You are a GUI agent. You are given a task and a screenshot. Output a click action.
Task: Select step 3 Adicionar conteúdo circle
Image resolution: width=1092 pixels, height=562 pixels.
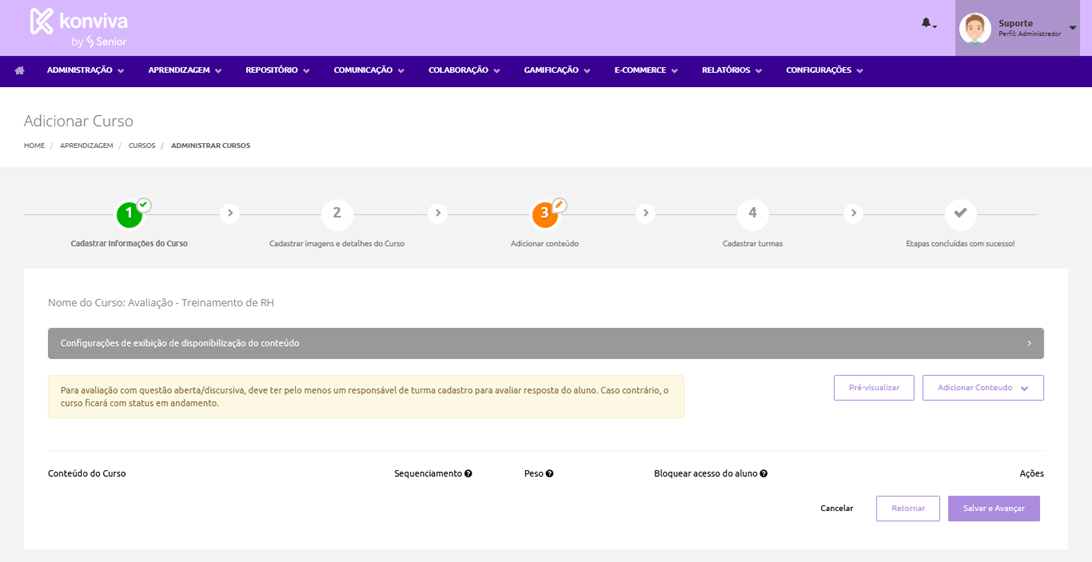coord(544,214)
